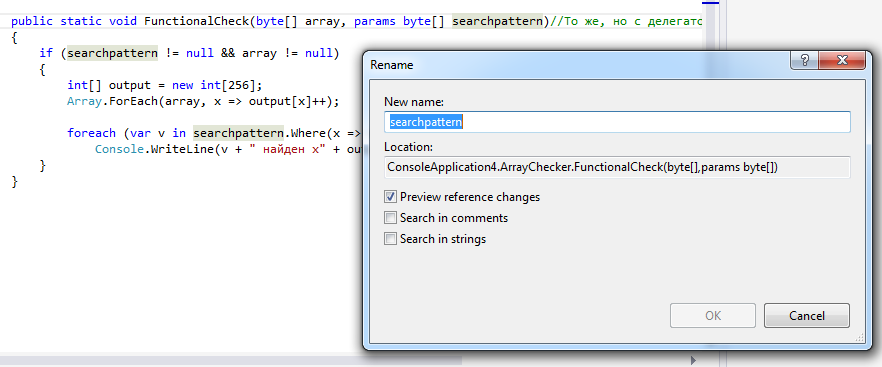The height and width of the screenshot is (367, 882).
Task: Click searchpattern in the if condition
Action: tap(113, 53)
